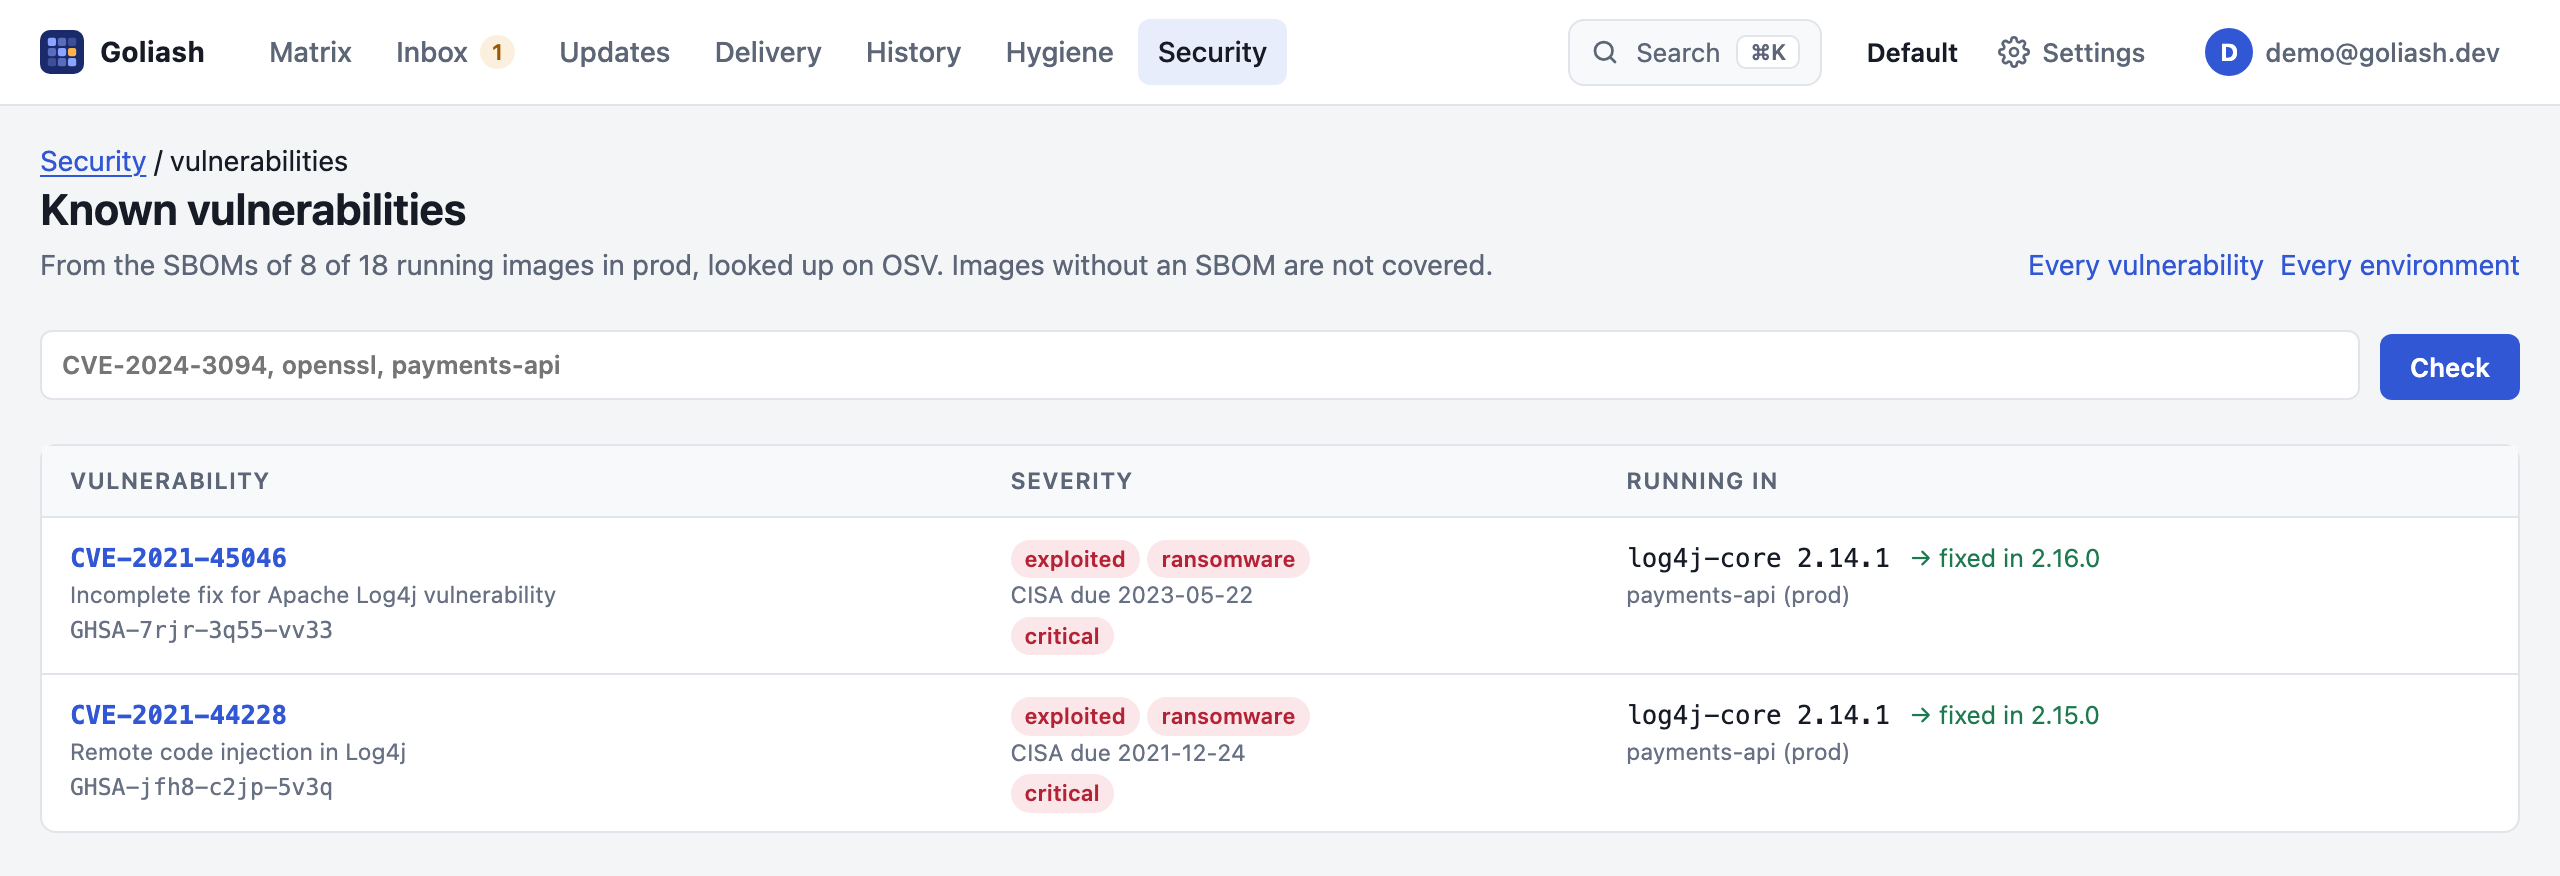Open the CVE-2021-45046 vulnerability link
This screenshot has height=876, width=2560.
(178, 558)
